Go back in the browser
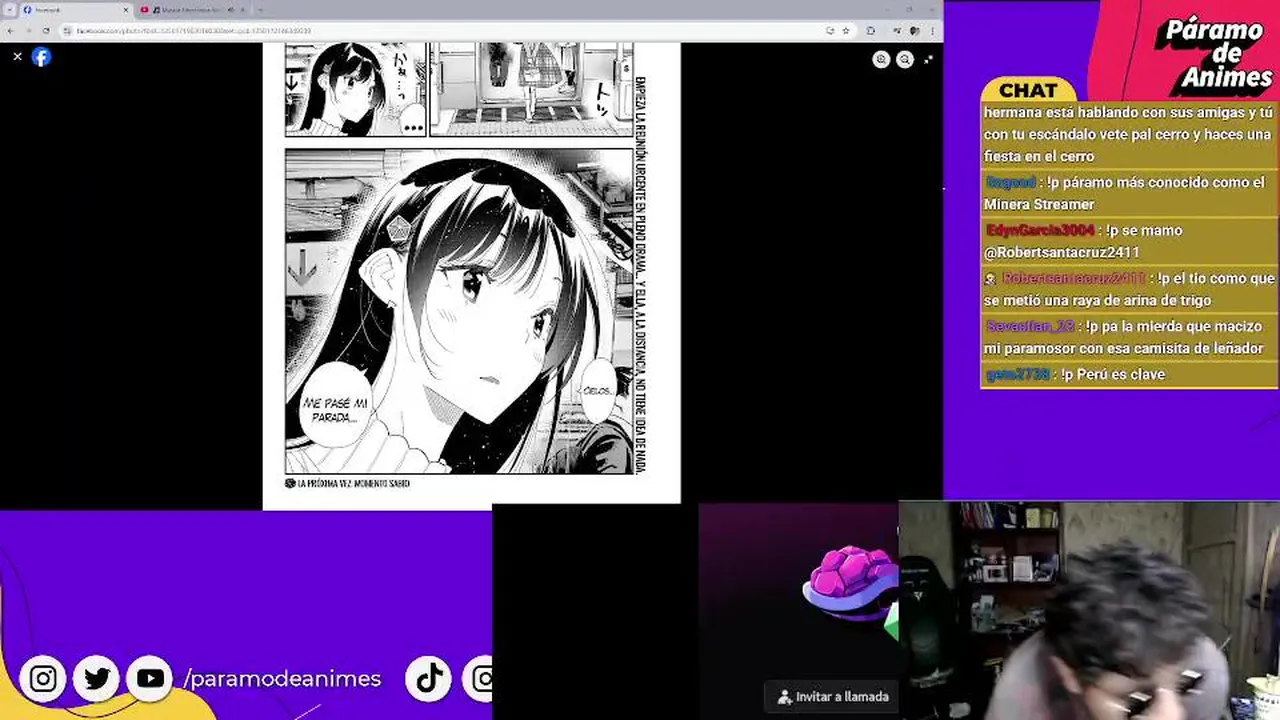 coord(10,31)
